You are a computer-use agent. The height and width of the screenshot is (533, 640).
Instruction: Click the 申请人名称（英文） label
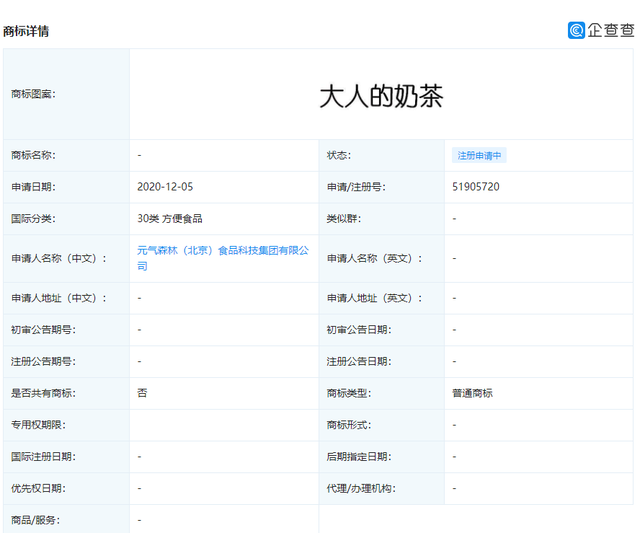point(374,258)
